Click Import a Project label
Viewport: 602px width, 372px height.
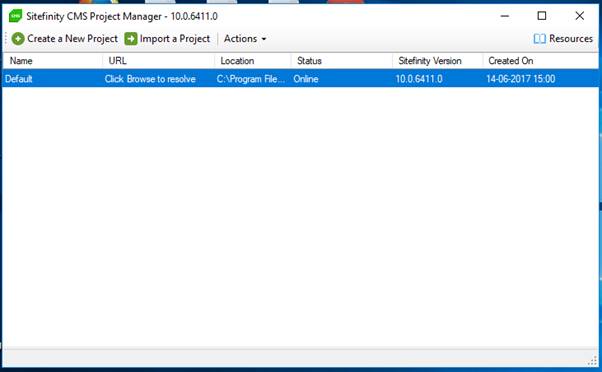tap(175, 39)
